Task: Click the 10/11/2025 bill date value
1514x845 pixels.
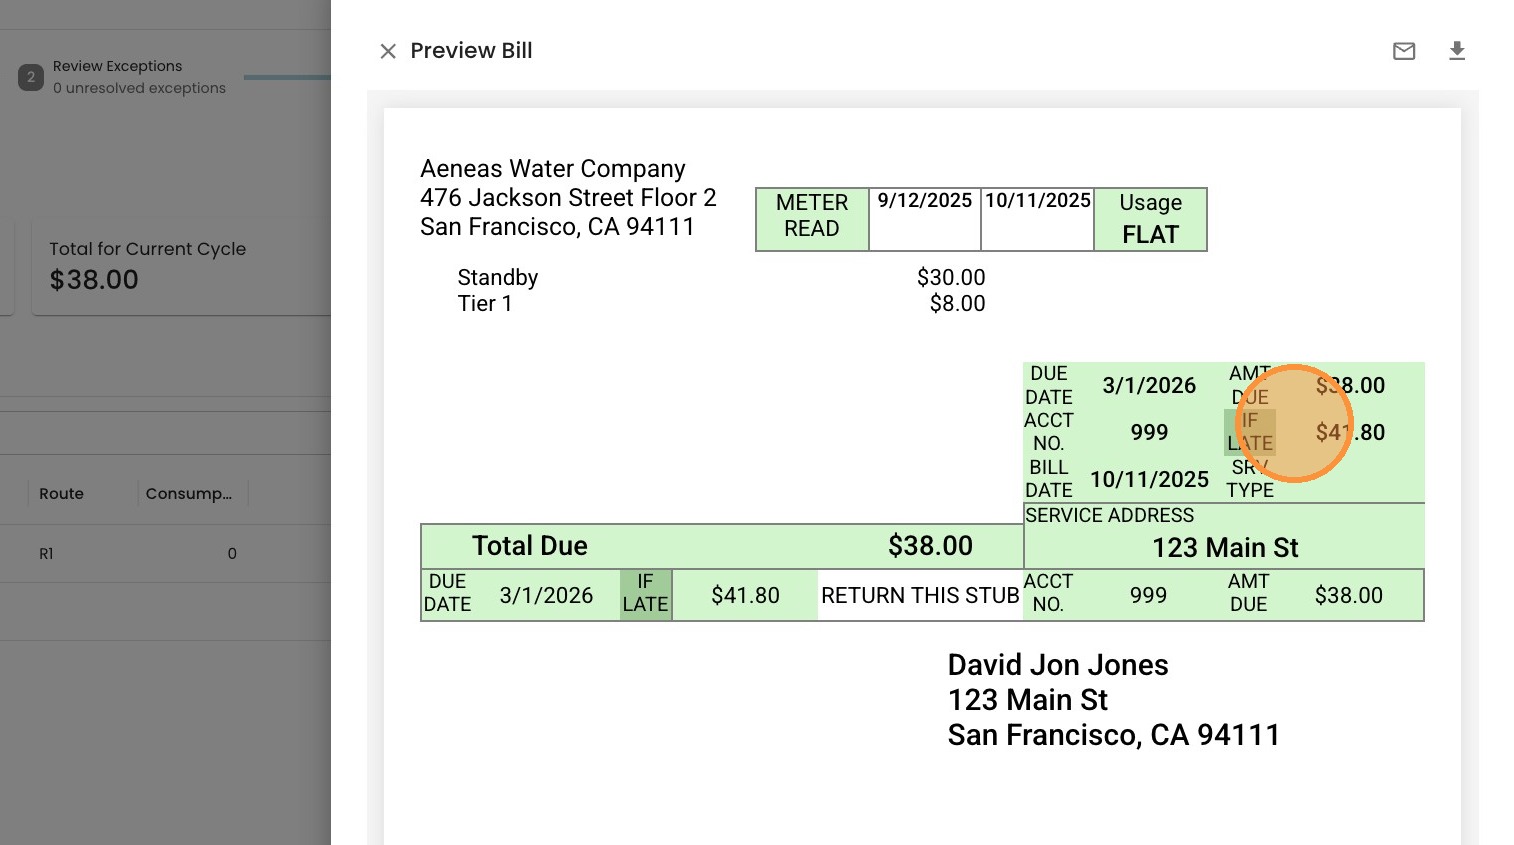Action: click(x=1149, y=480)
